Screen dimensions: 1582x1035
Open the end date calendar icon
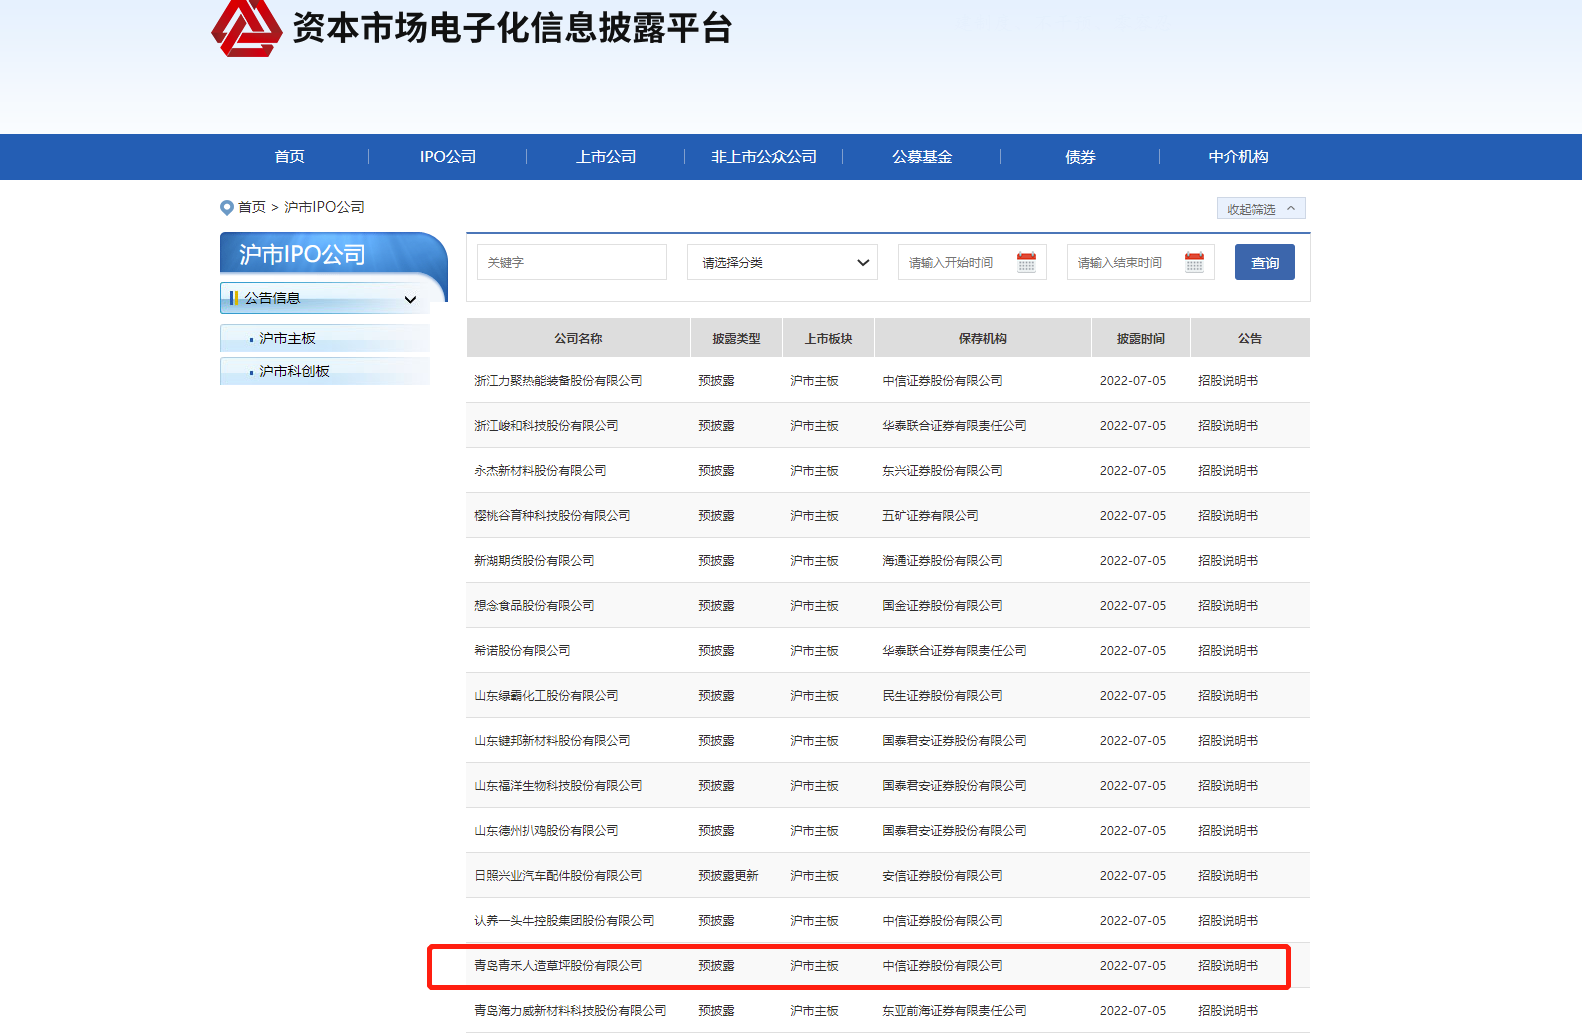[x=1194, y=262]
